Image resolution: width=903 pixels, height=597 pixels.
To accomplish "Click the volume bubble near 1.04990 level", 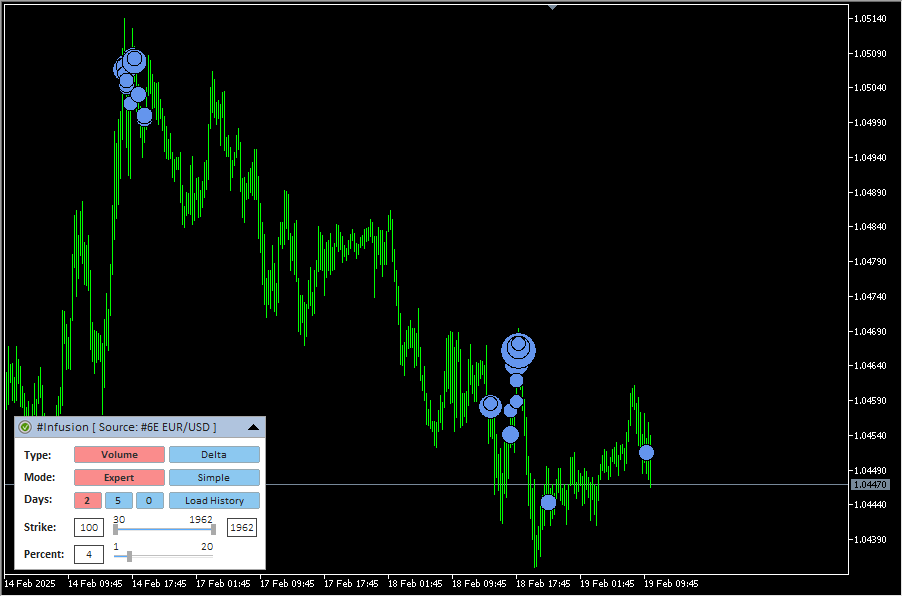I will pyautogui.click(x=145, y=116).
